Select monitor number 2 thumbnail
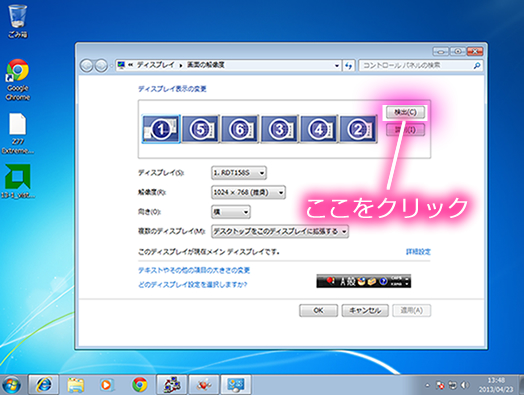 pos(358,129)
